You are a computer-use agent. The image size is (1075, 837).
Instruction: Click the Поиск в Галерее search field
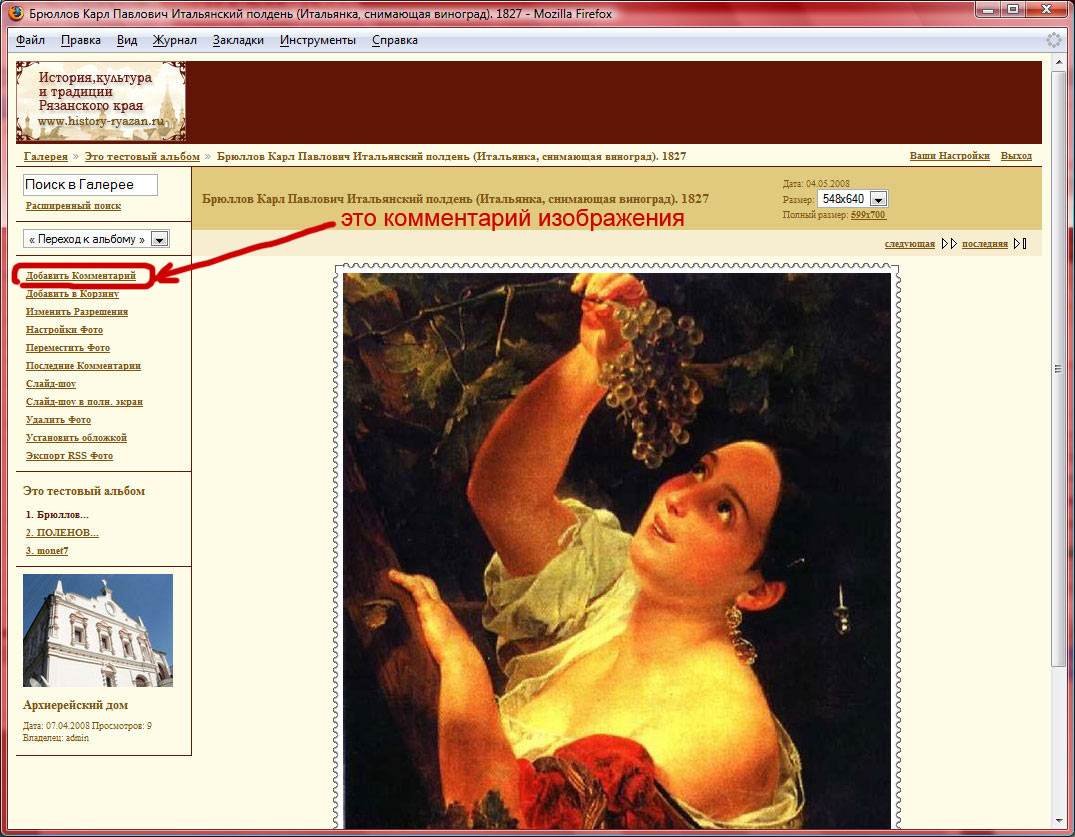click(x=90, y=184)
